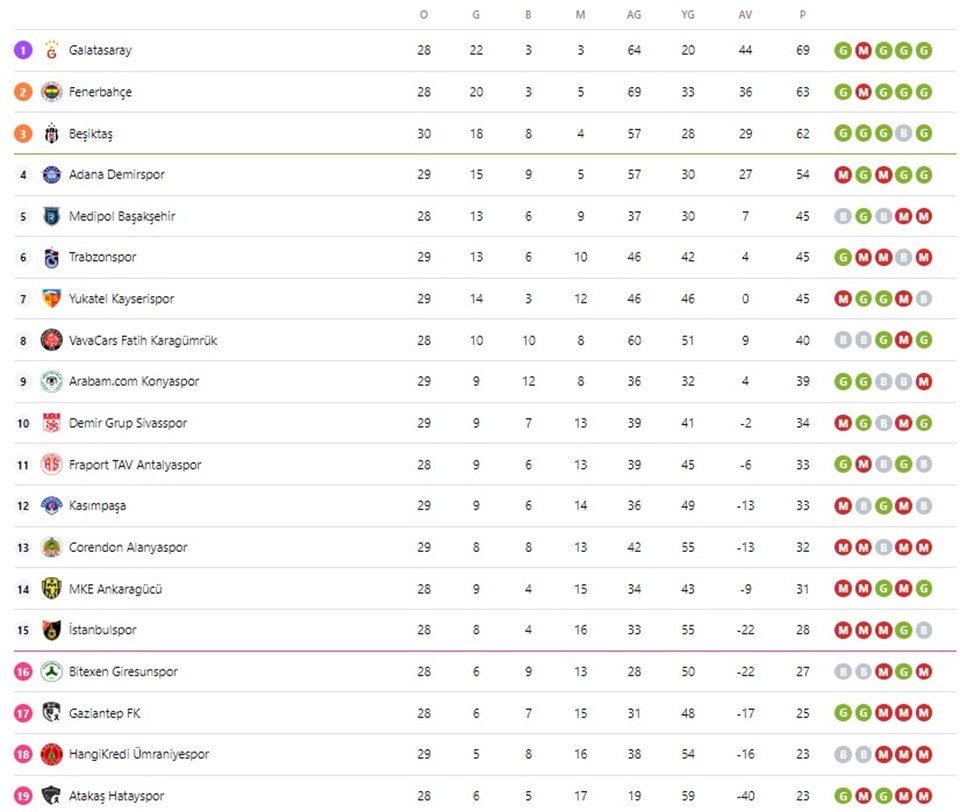This screenshot has height=812, width=960.
Task: Click Beşiktaş's grey B draw form badge
Action: [x=904, y=133]
